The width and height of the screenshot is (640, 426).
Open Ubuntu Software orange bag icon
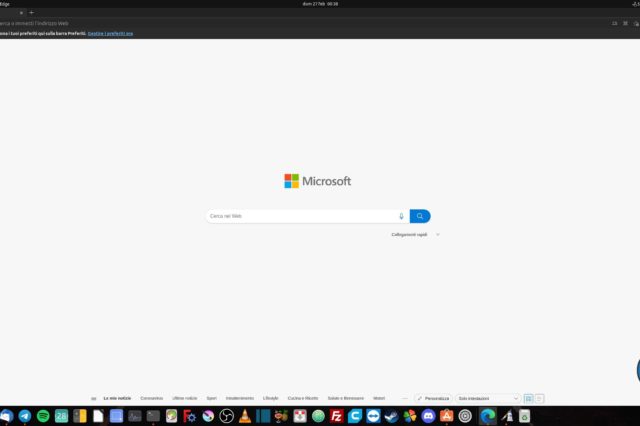tap(447, 416)
